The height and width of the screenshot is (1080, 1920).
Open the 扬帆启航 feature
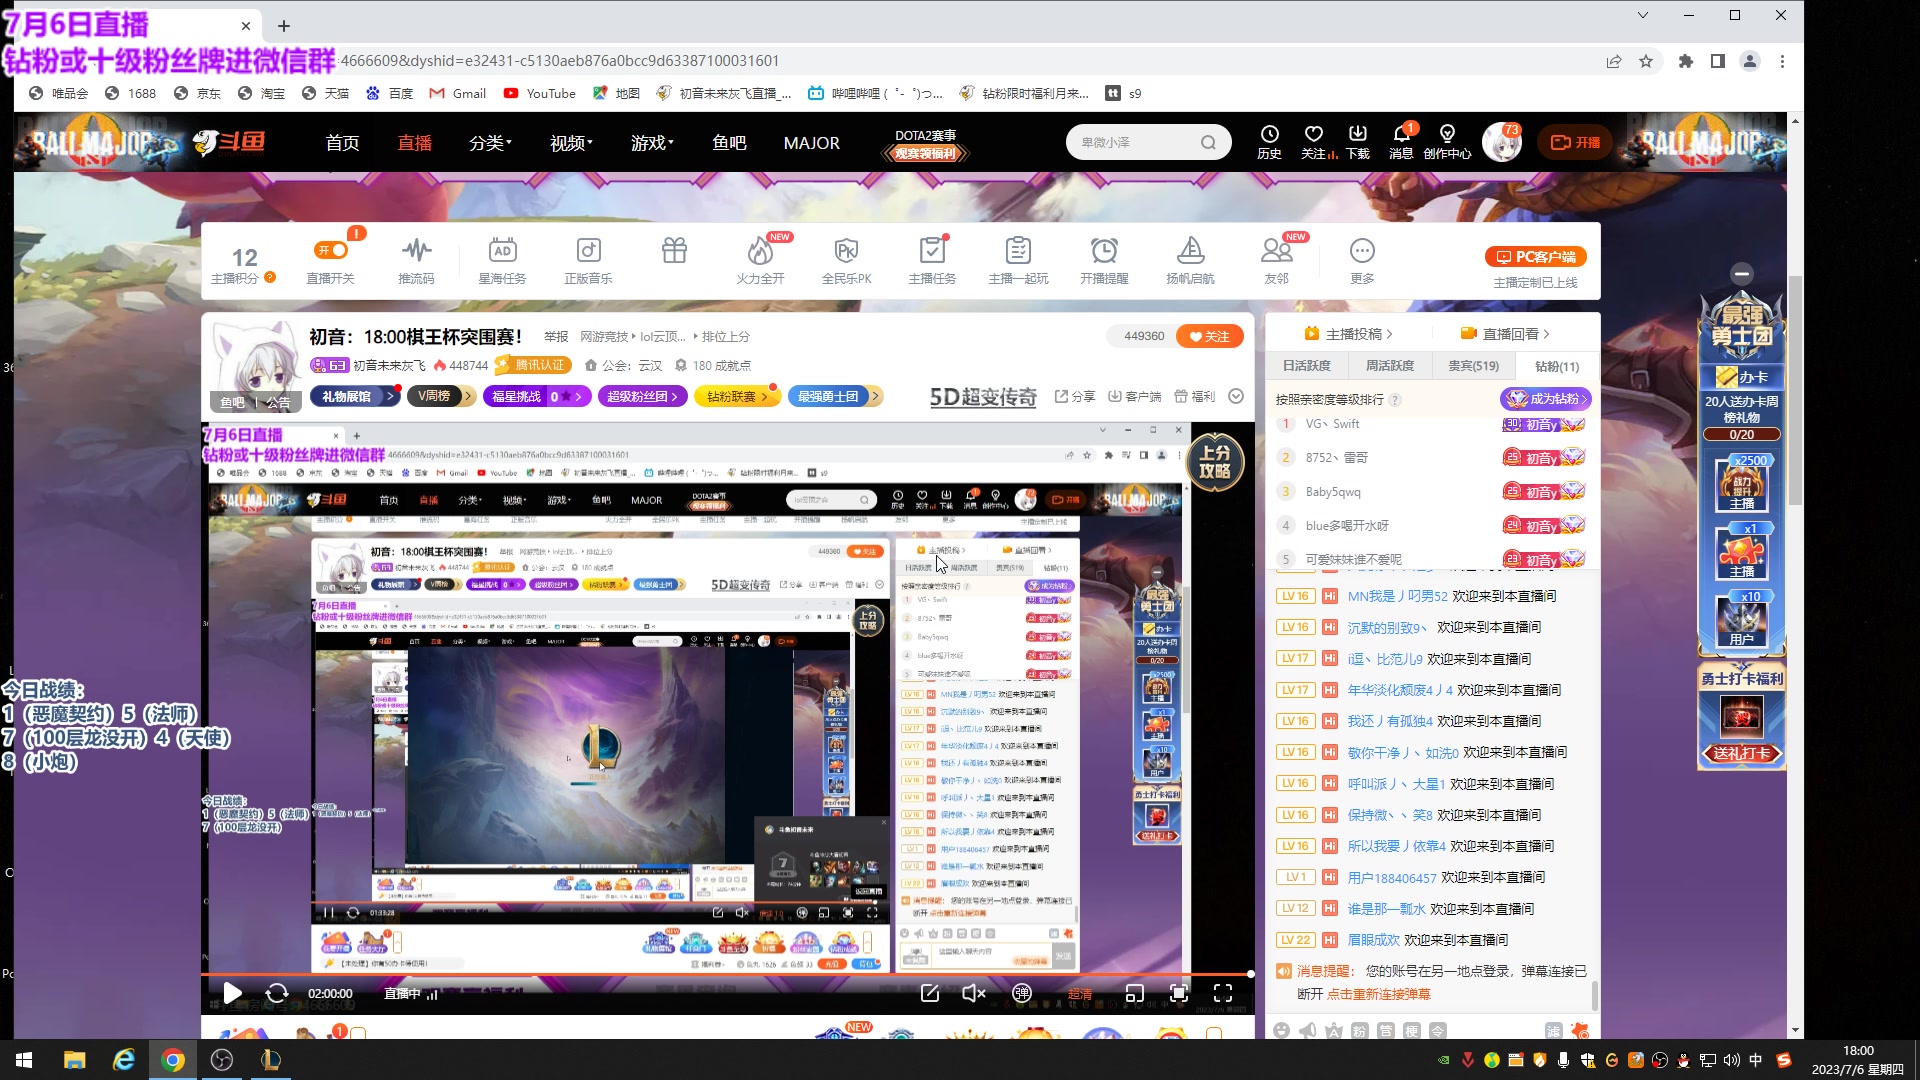pyautogui.click(x=1189, y=258)
